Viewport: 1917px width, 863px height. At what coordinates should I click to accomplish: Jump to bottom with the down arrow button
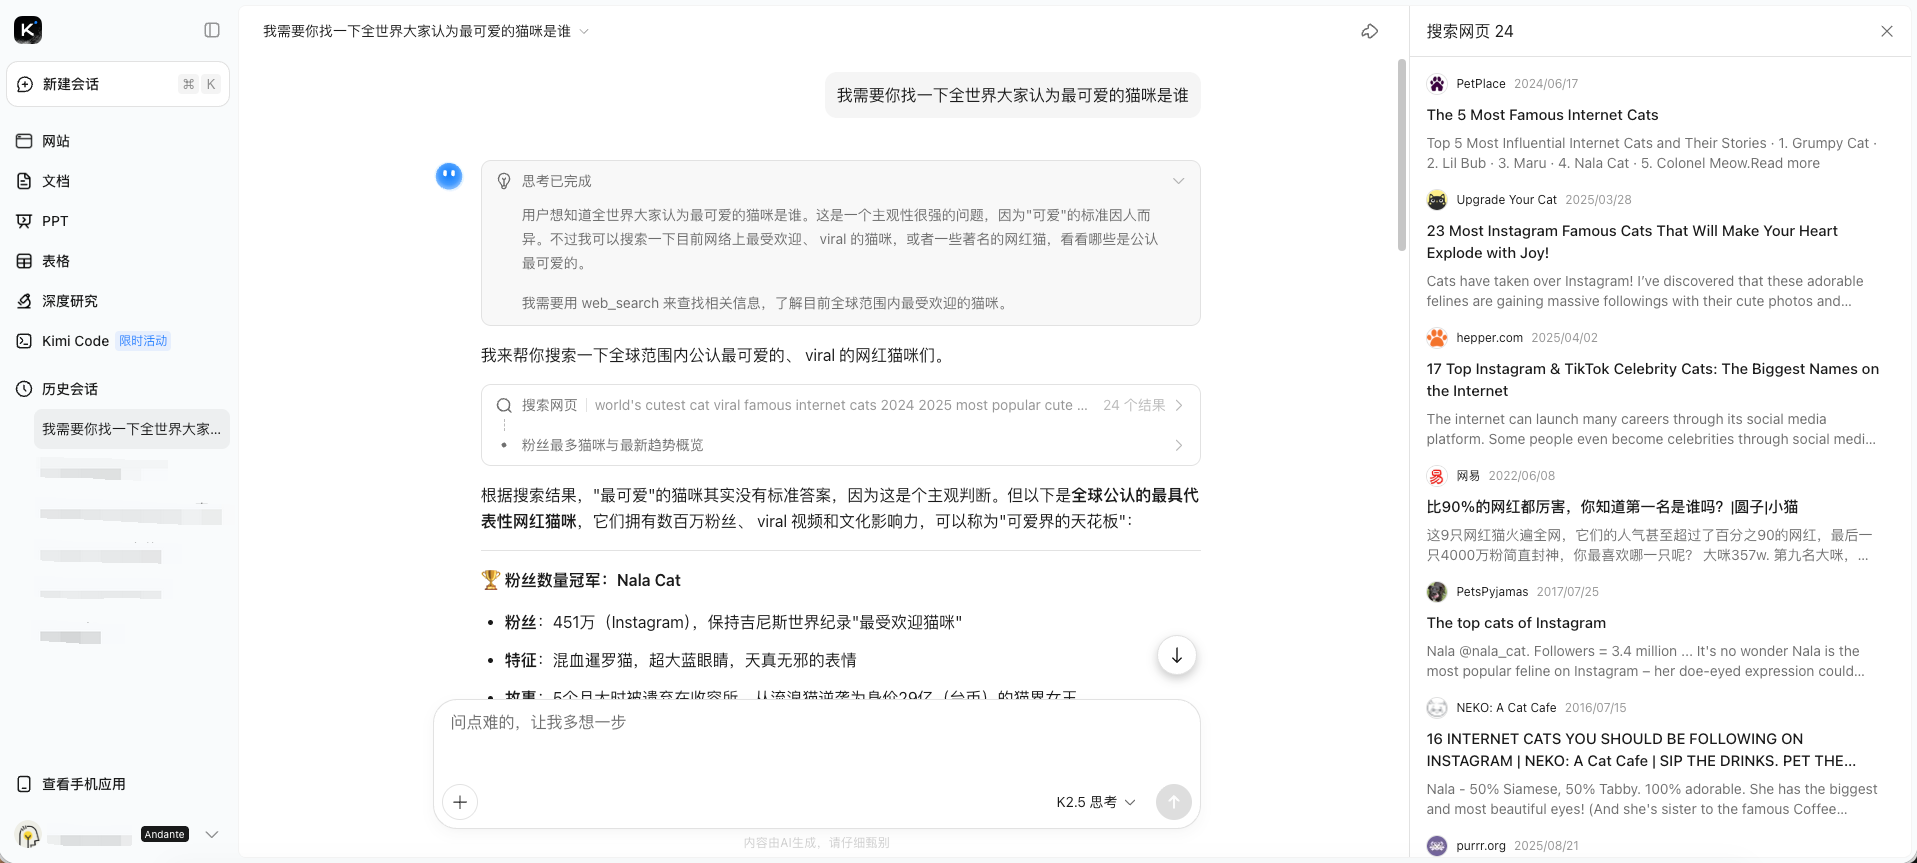pos(1177,656)
